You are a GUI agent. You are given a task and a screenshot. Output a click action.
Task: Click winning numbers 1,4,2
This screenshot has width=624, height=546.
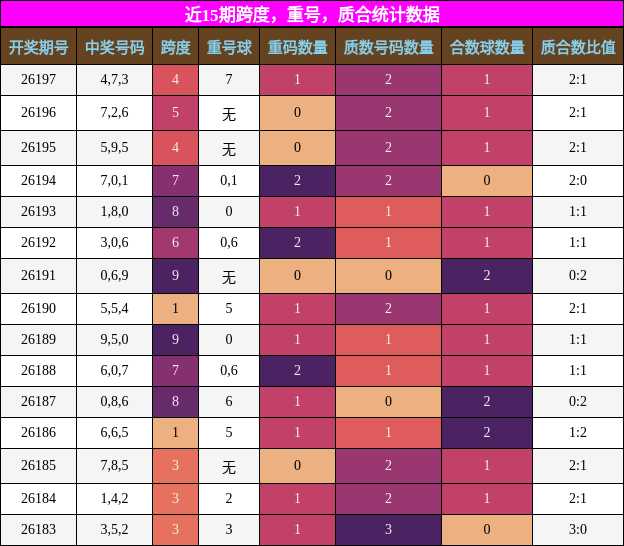tap(115, 499)
